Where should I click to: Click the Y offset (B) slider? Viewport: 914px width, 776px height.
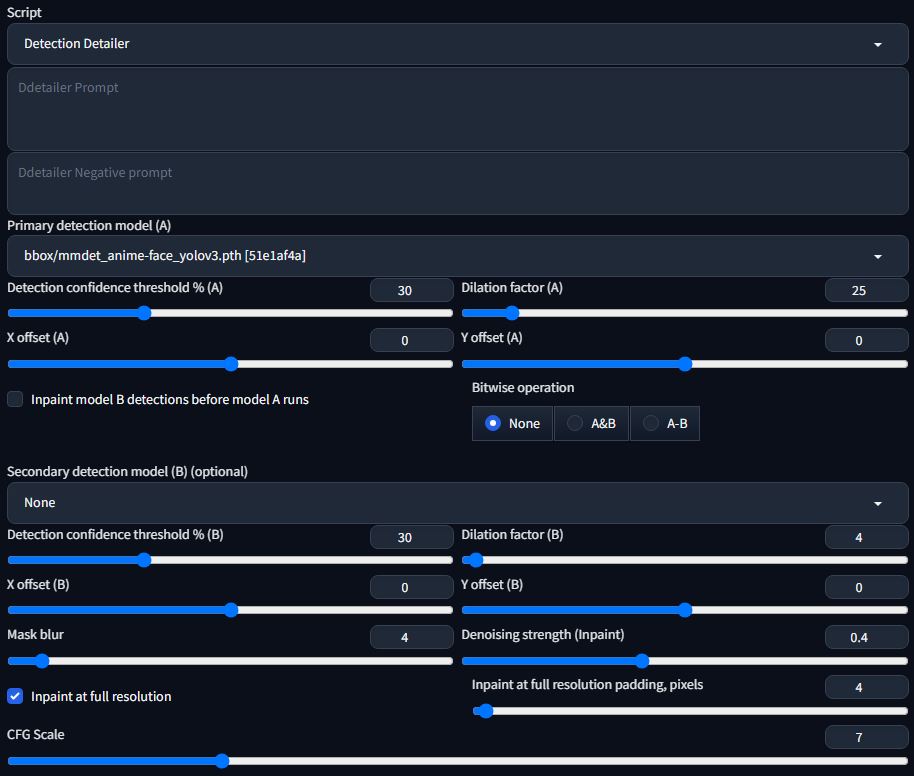tap(684, 610)
